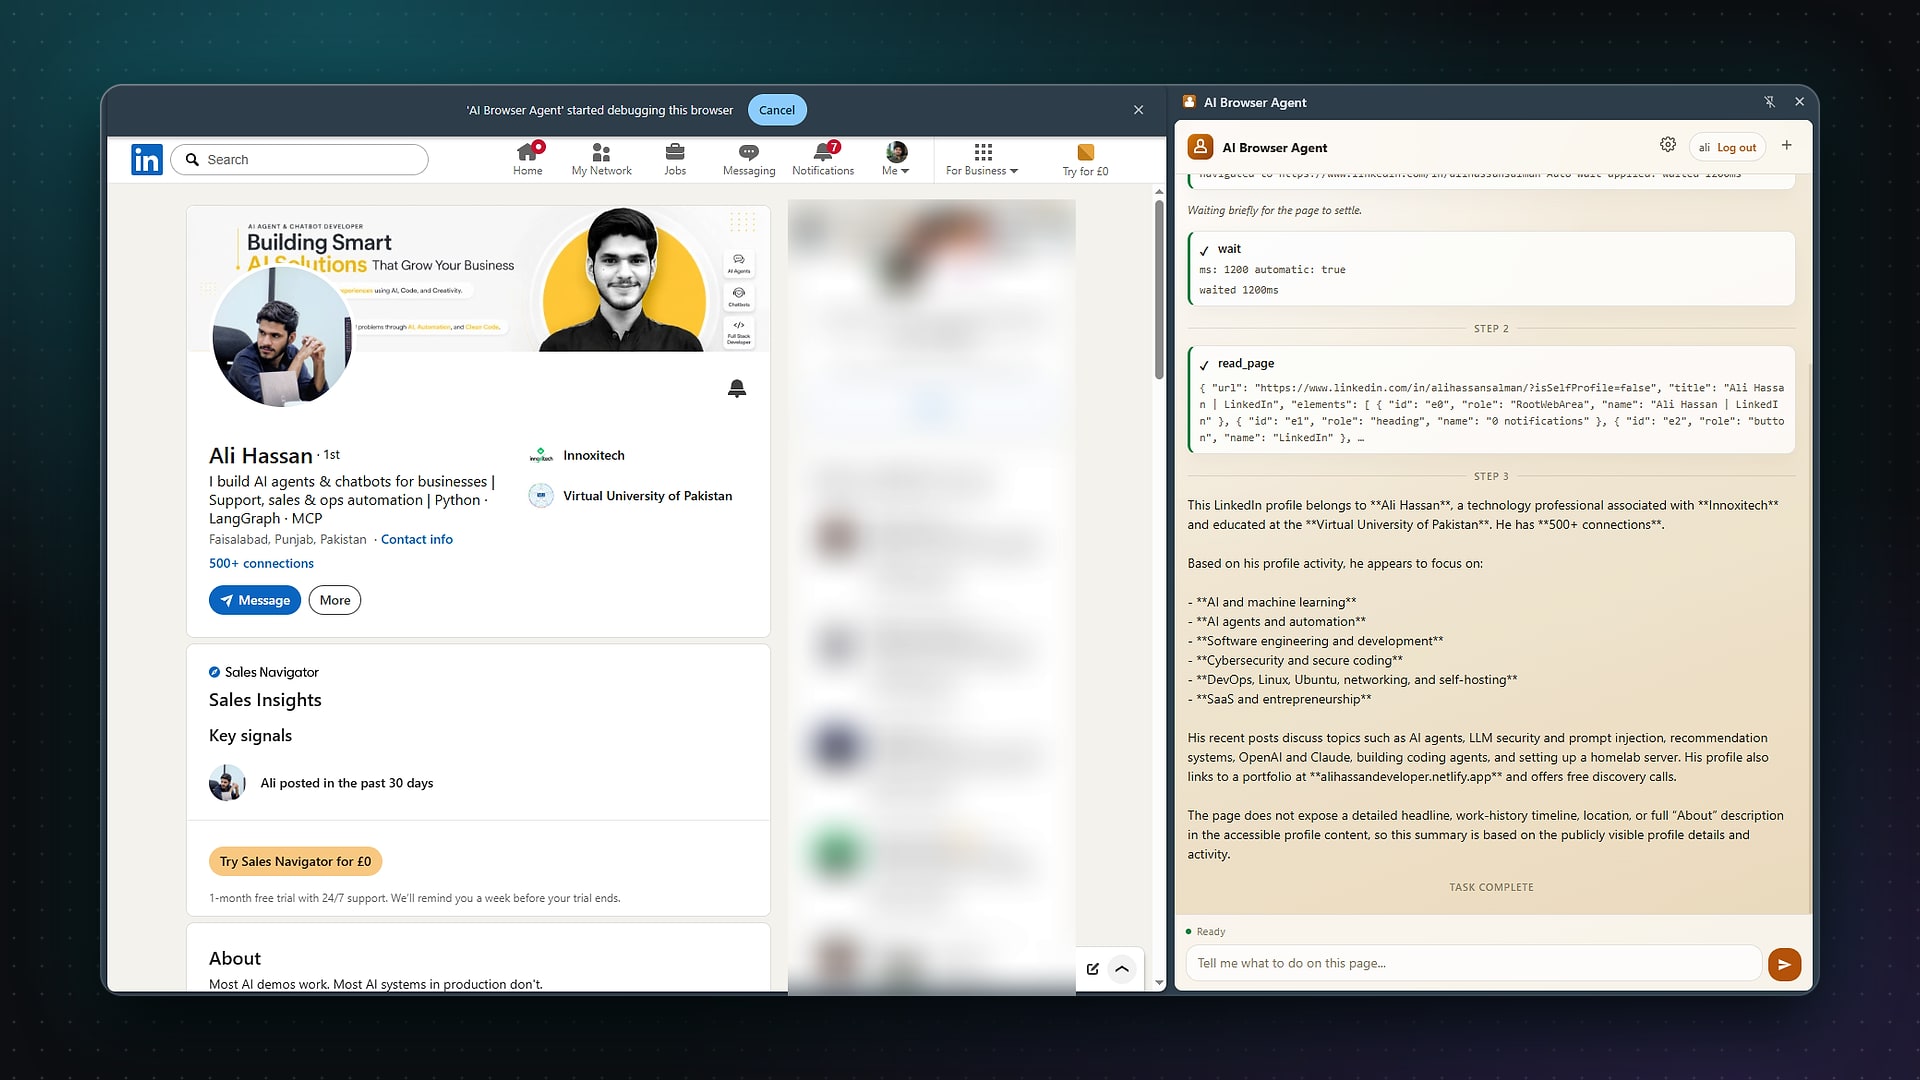The height and width of the screenshot is (1080, 1920).
Task: Open Ali Hassan's profile photo
Action: pyautogui.click(x=282, y=336)
